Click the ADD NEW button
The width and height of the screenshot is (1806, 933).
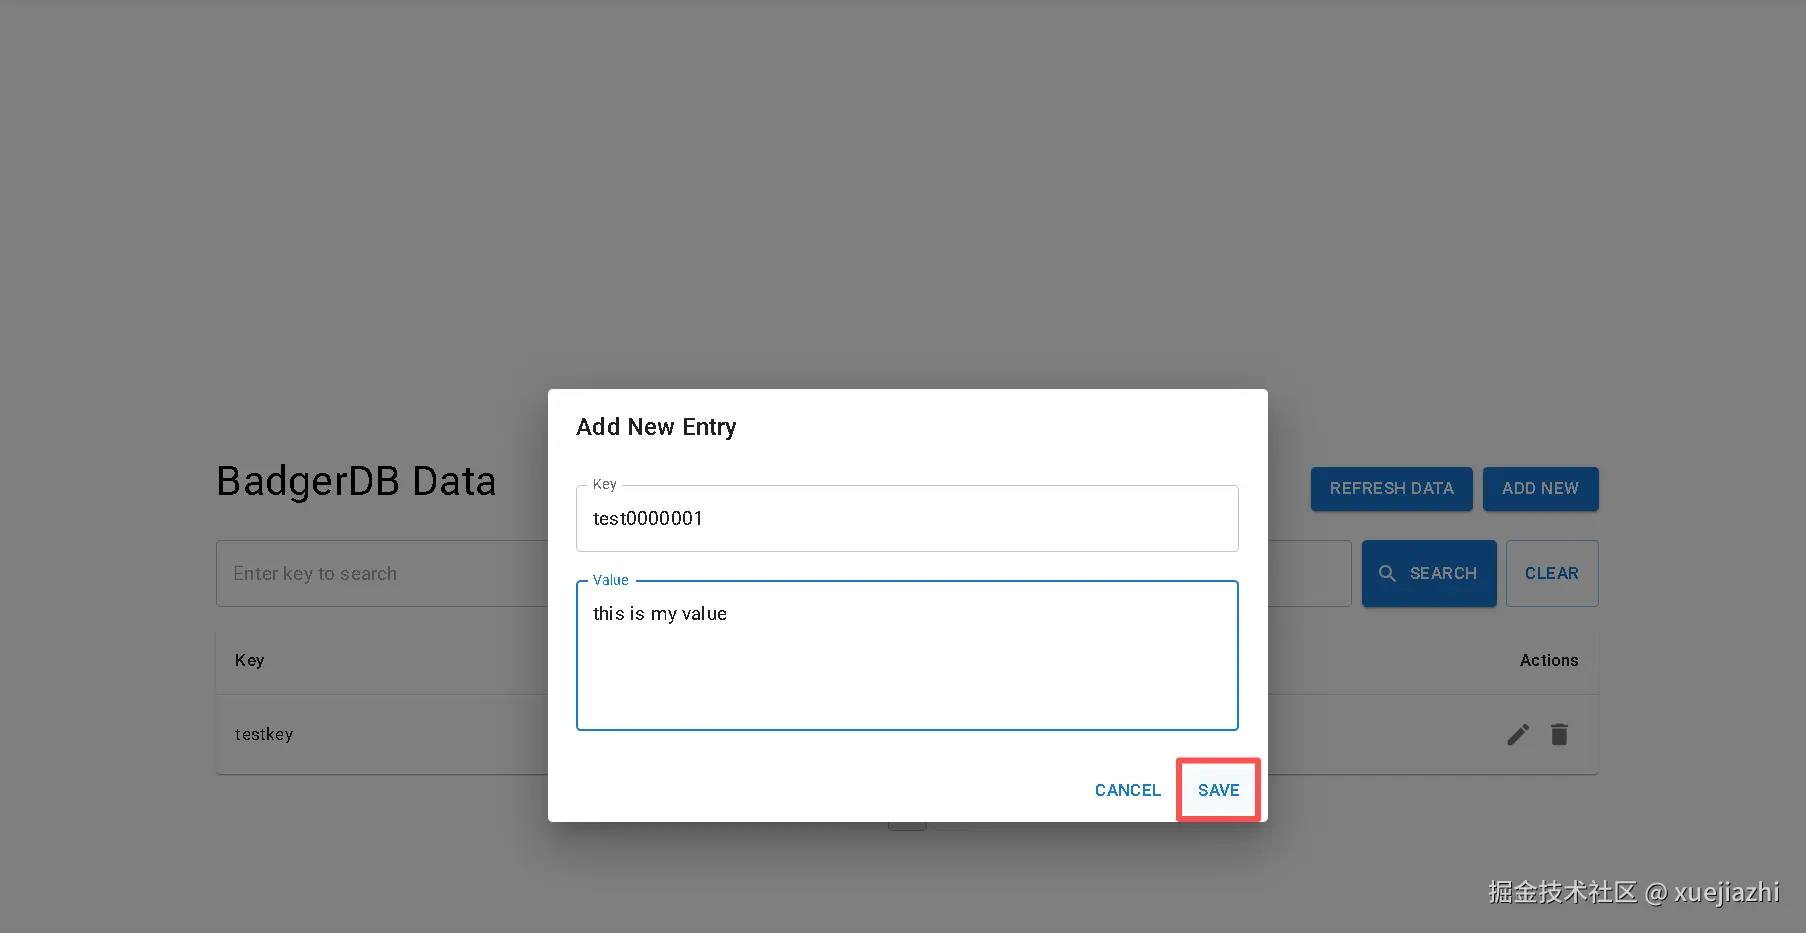[x=1540, y=488]
